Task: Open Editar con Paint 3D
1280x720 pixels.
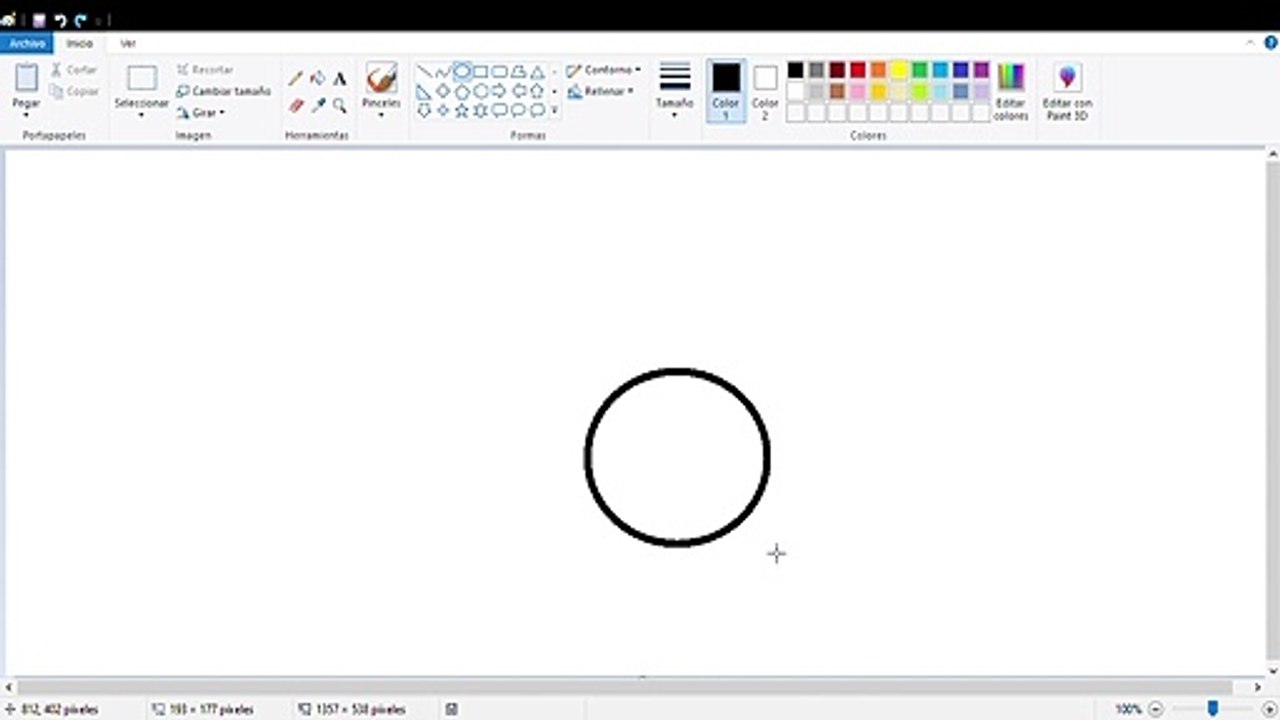Action: coord(1067,92)
